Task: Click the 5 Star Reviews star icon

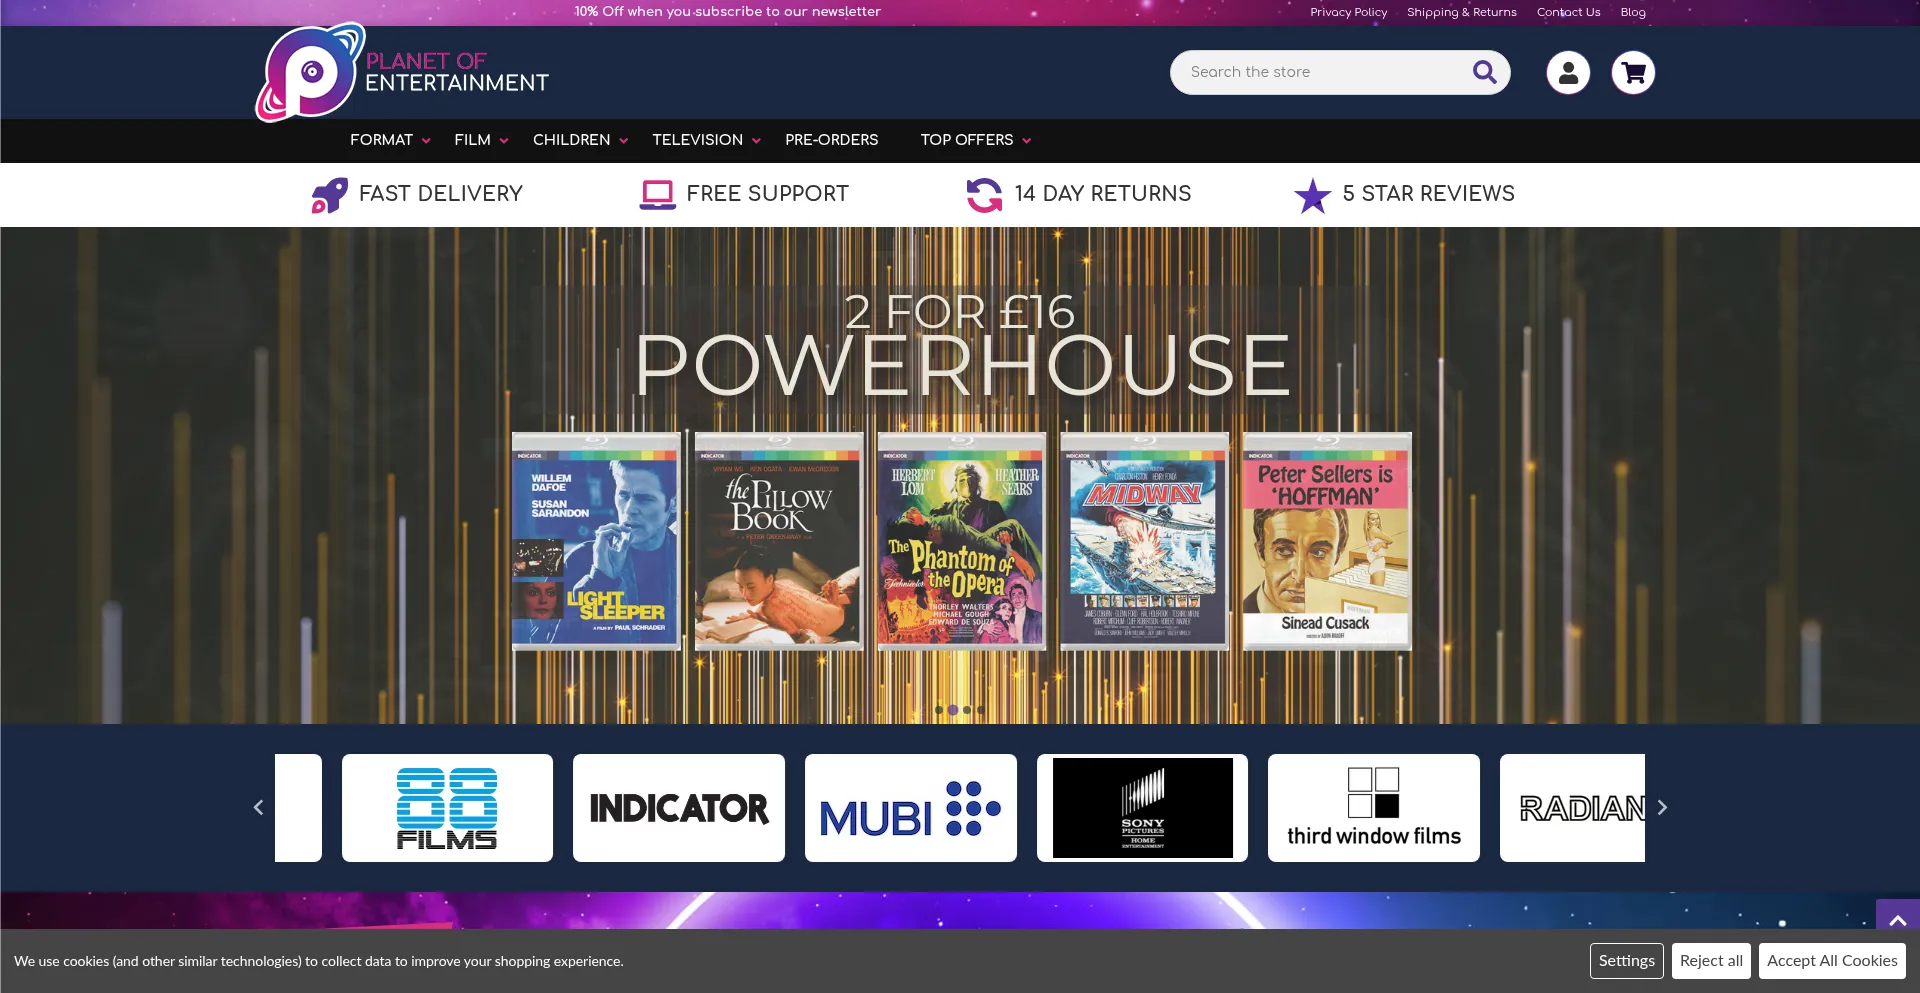Action: [x=1312, y=195]
